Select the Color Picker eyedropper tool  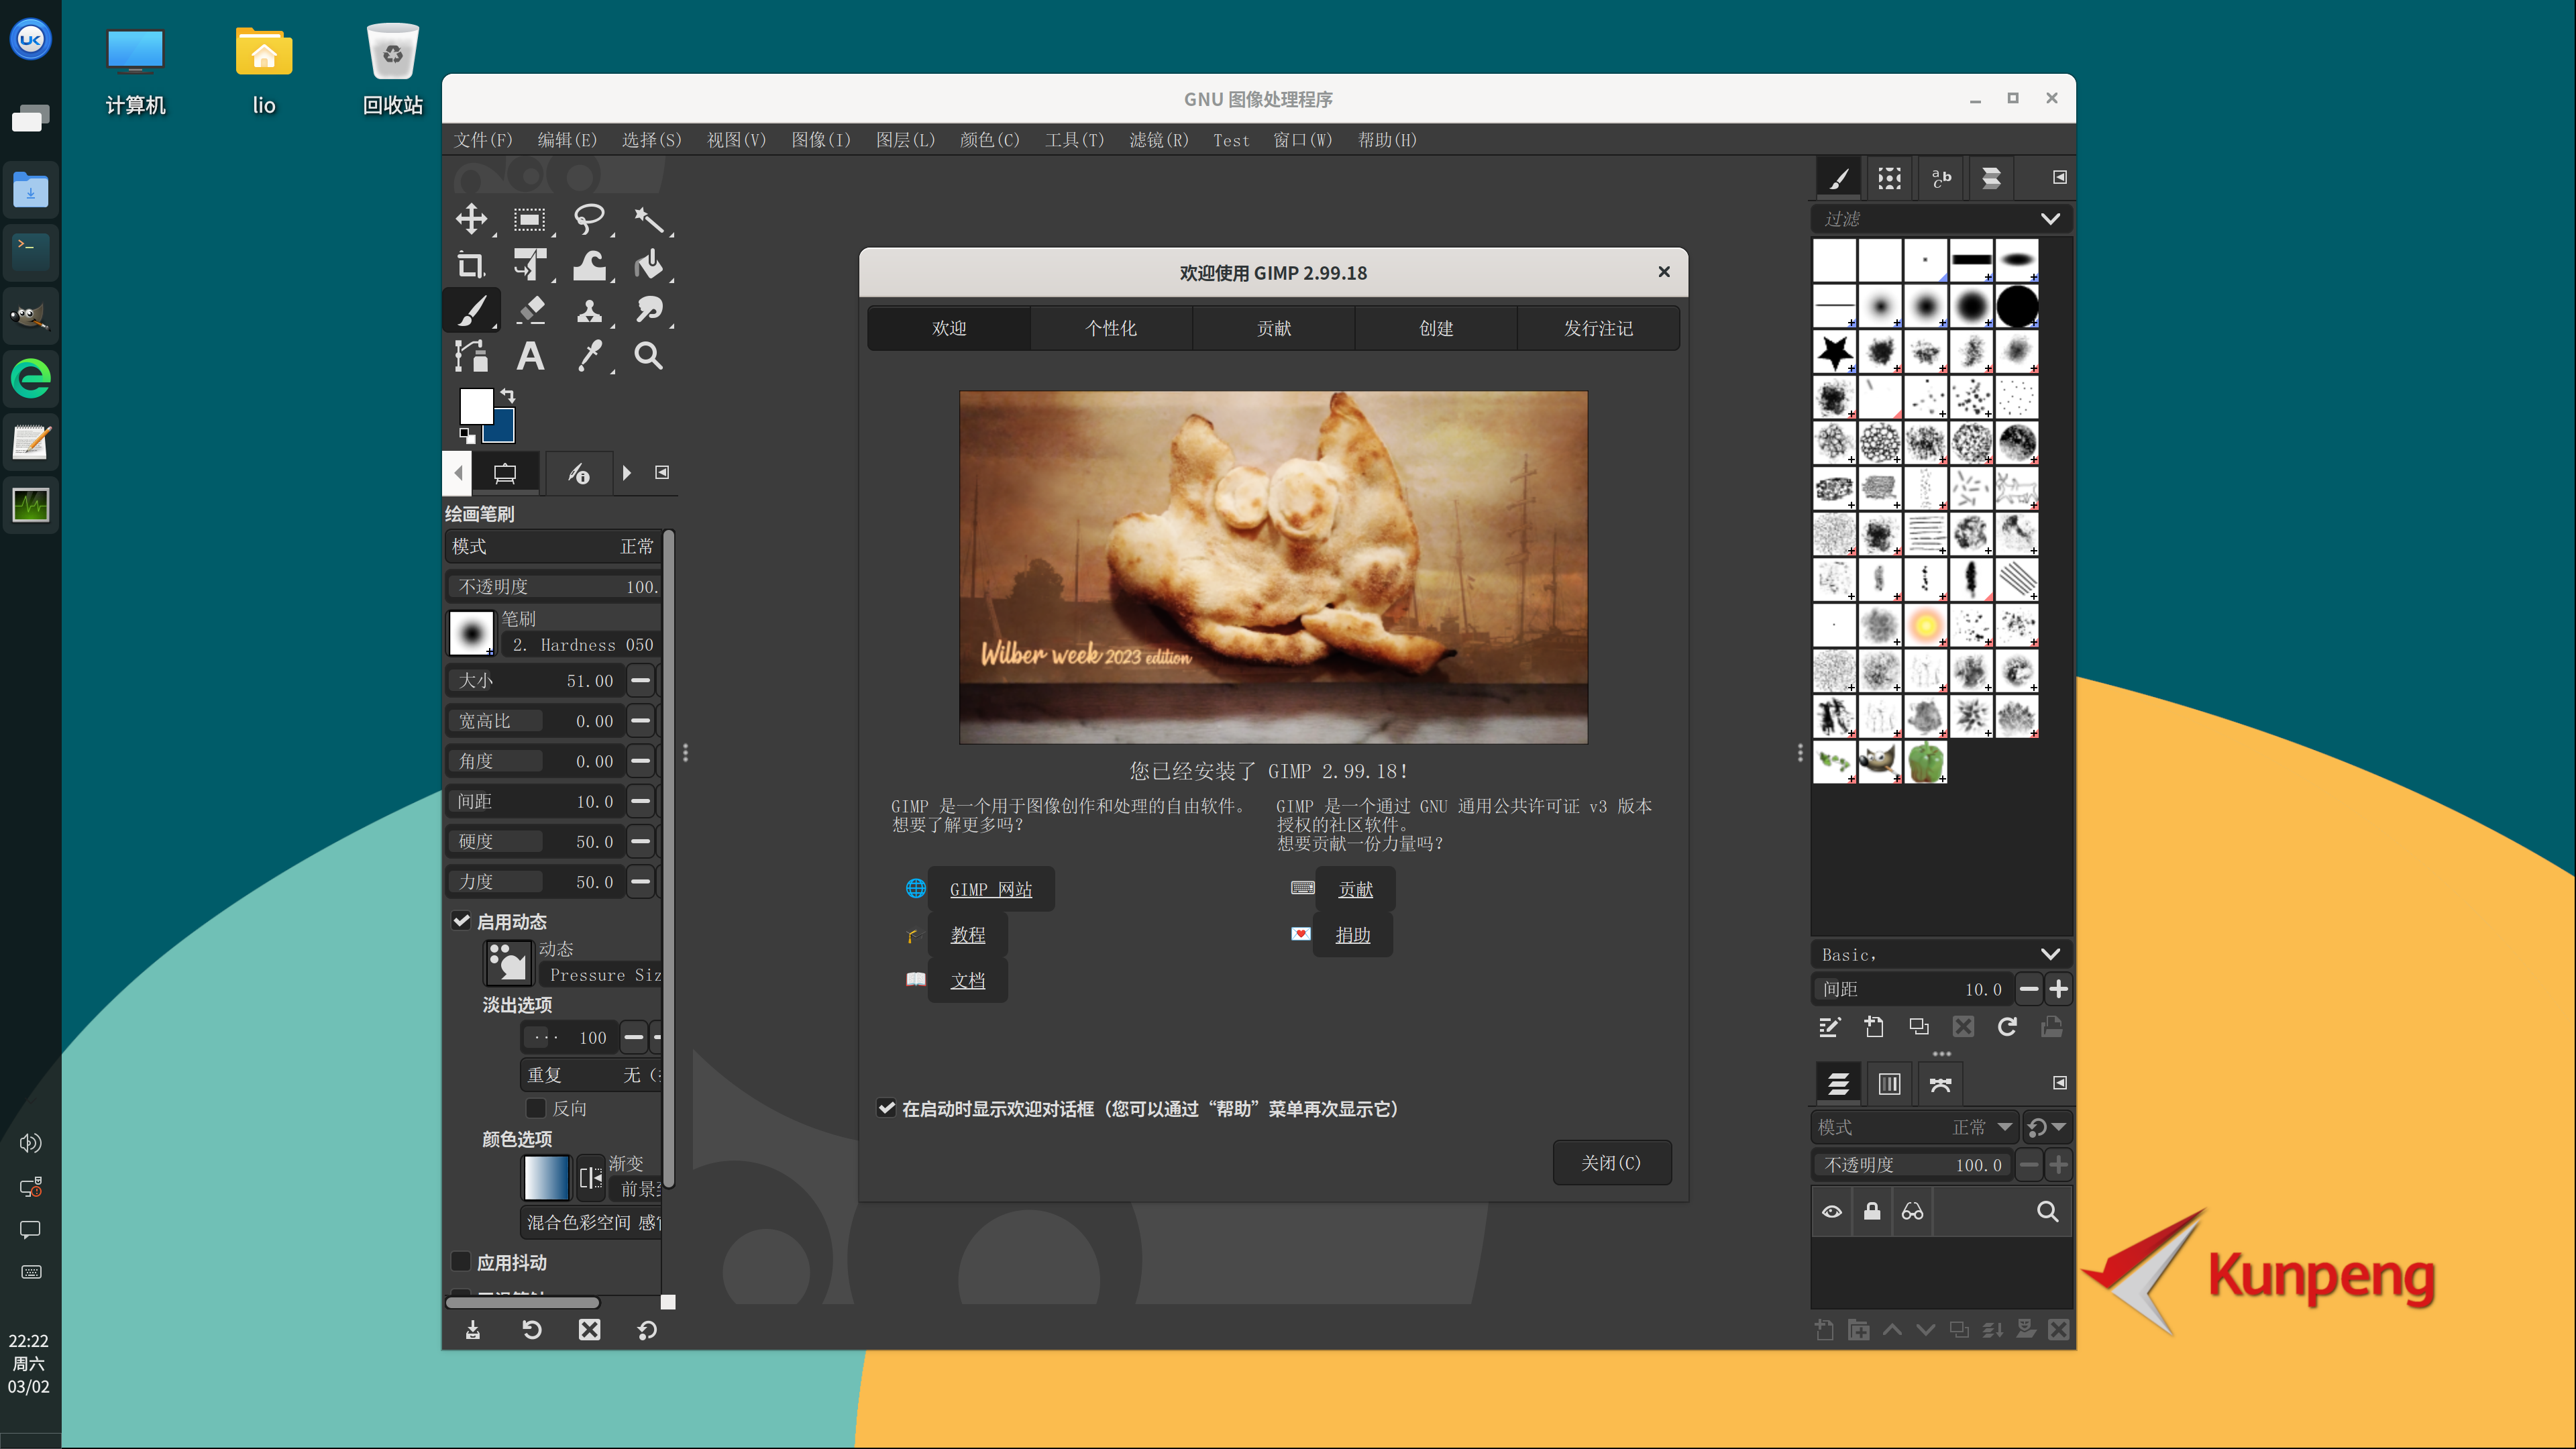click(x=590, y=356)
